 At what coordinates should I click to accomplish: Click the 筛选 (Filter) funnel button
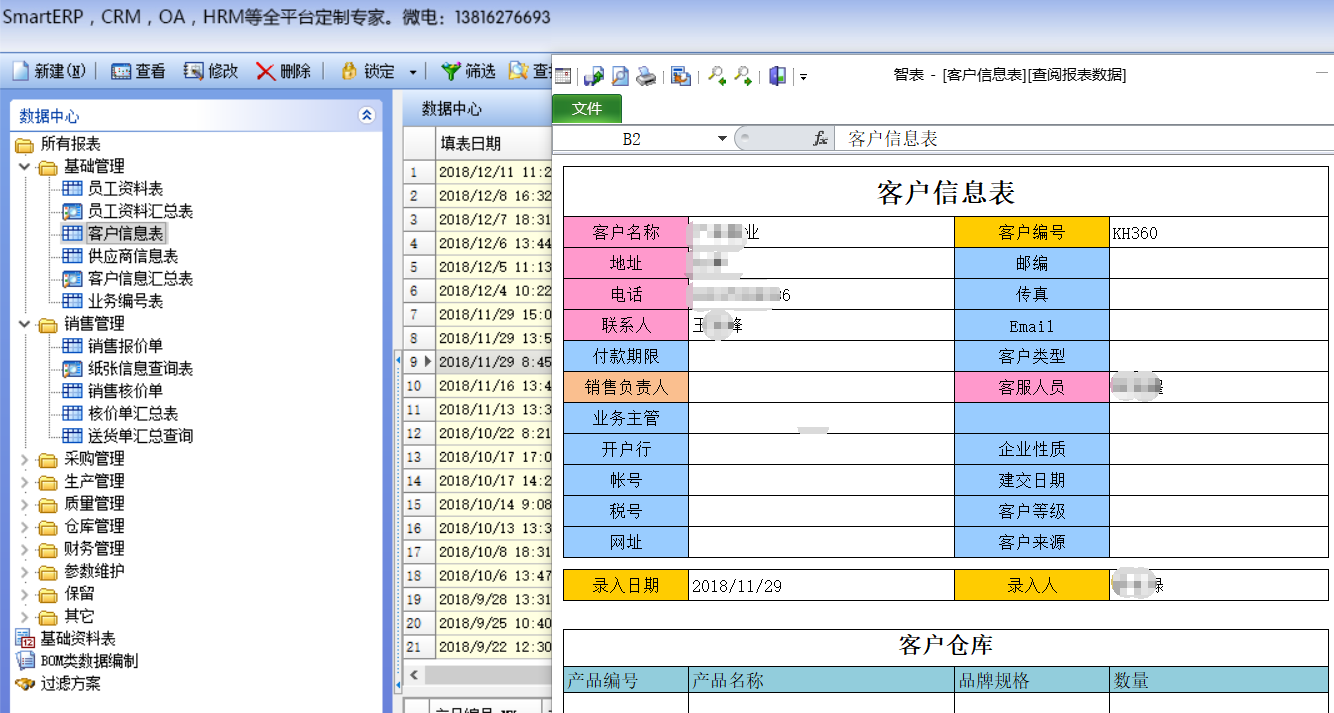click(468, 71)
